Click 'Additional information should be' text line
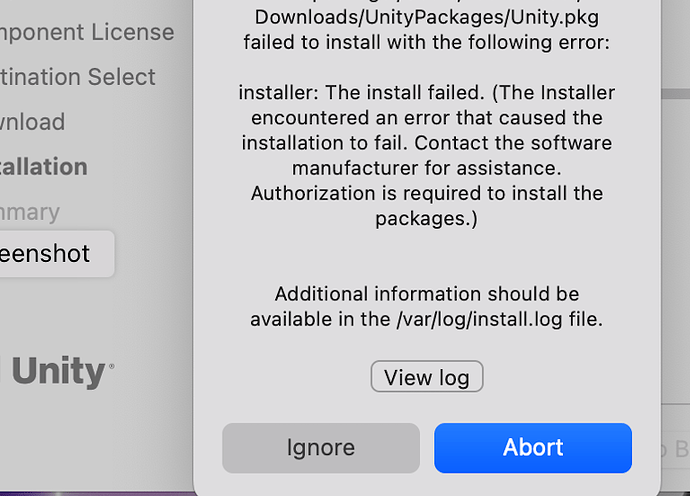Screen dimensions: 690x496 click(x=427, y=294)
